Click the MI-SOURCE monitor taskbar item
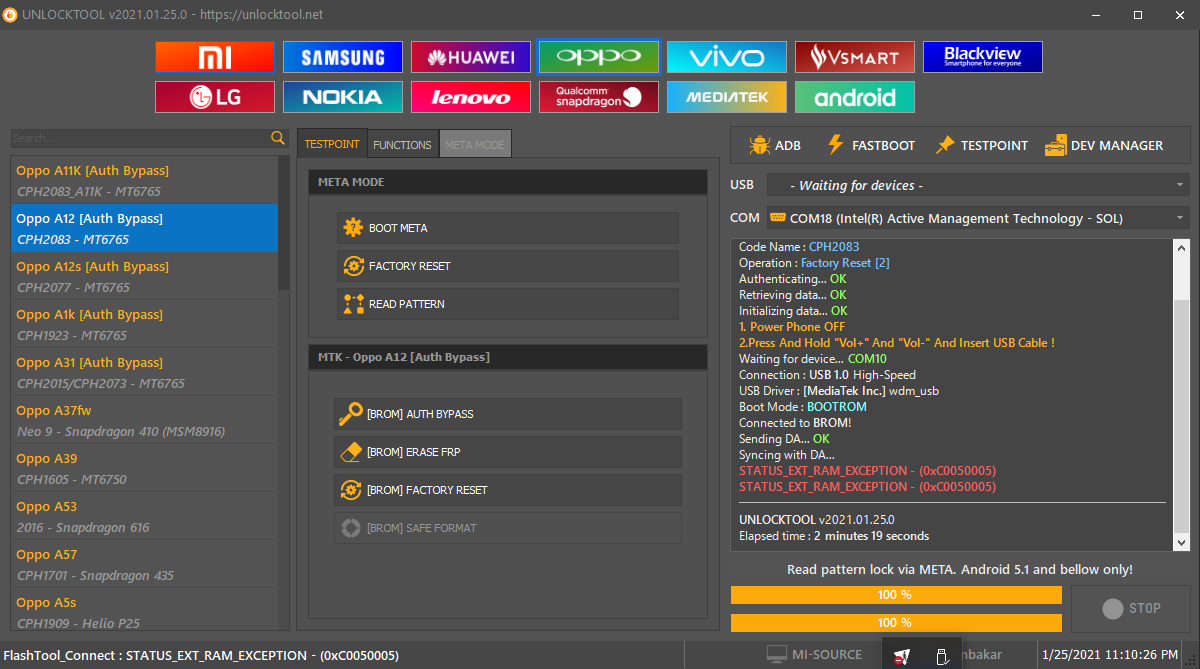Viewport: 1200px width, 669px height. pyautogui.click(x=814, y=655)
